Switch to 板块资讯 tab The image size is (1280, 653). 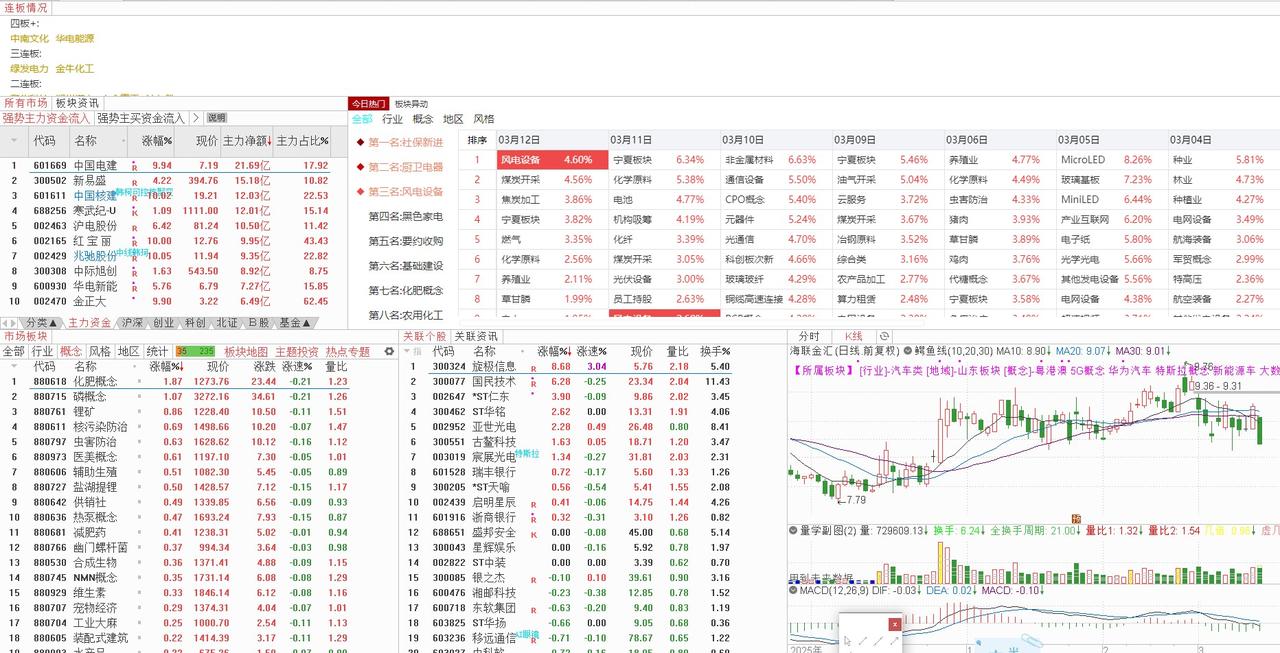76,103
